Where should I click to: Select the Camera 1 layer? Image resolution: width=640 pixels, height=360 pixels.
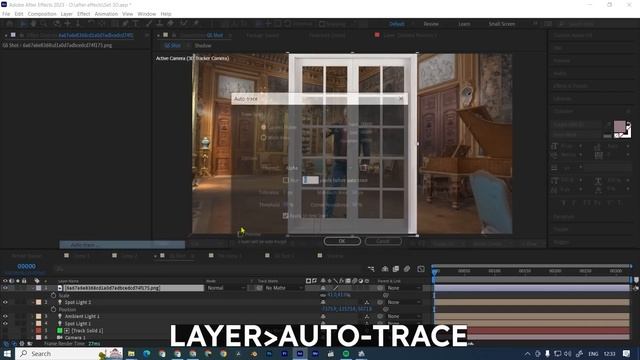tap(75, 338)
